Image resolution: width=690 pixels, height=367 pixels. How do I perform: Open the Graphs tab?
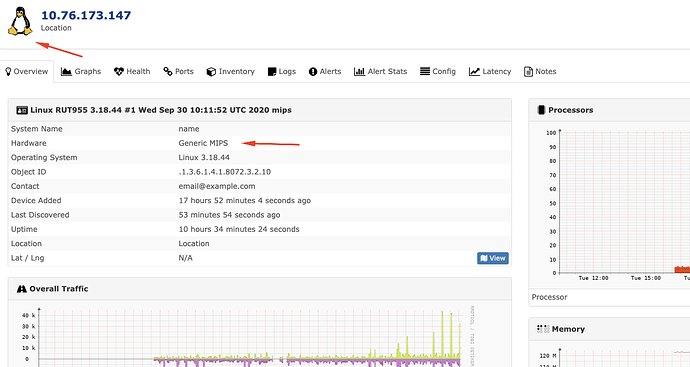81,71
